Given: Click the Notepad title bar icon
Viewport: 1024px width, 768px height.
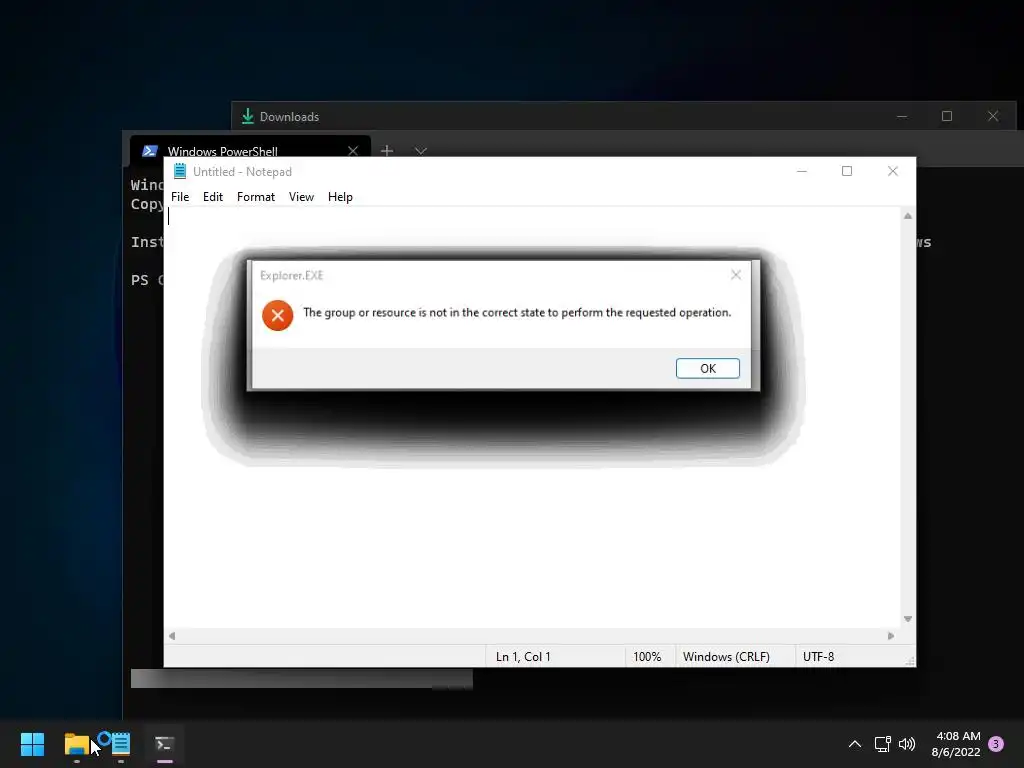Looking at the screenshot, I should [180, 171].
